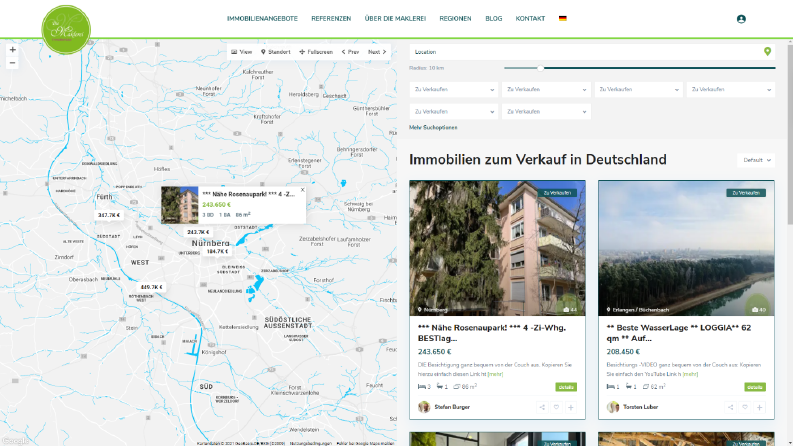This screenshot has height=446, width=793.
Task: Open the user account icon
Action: (x=741, y=19)
